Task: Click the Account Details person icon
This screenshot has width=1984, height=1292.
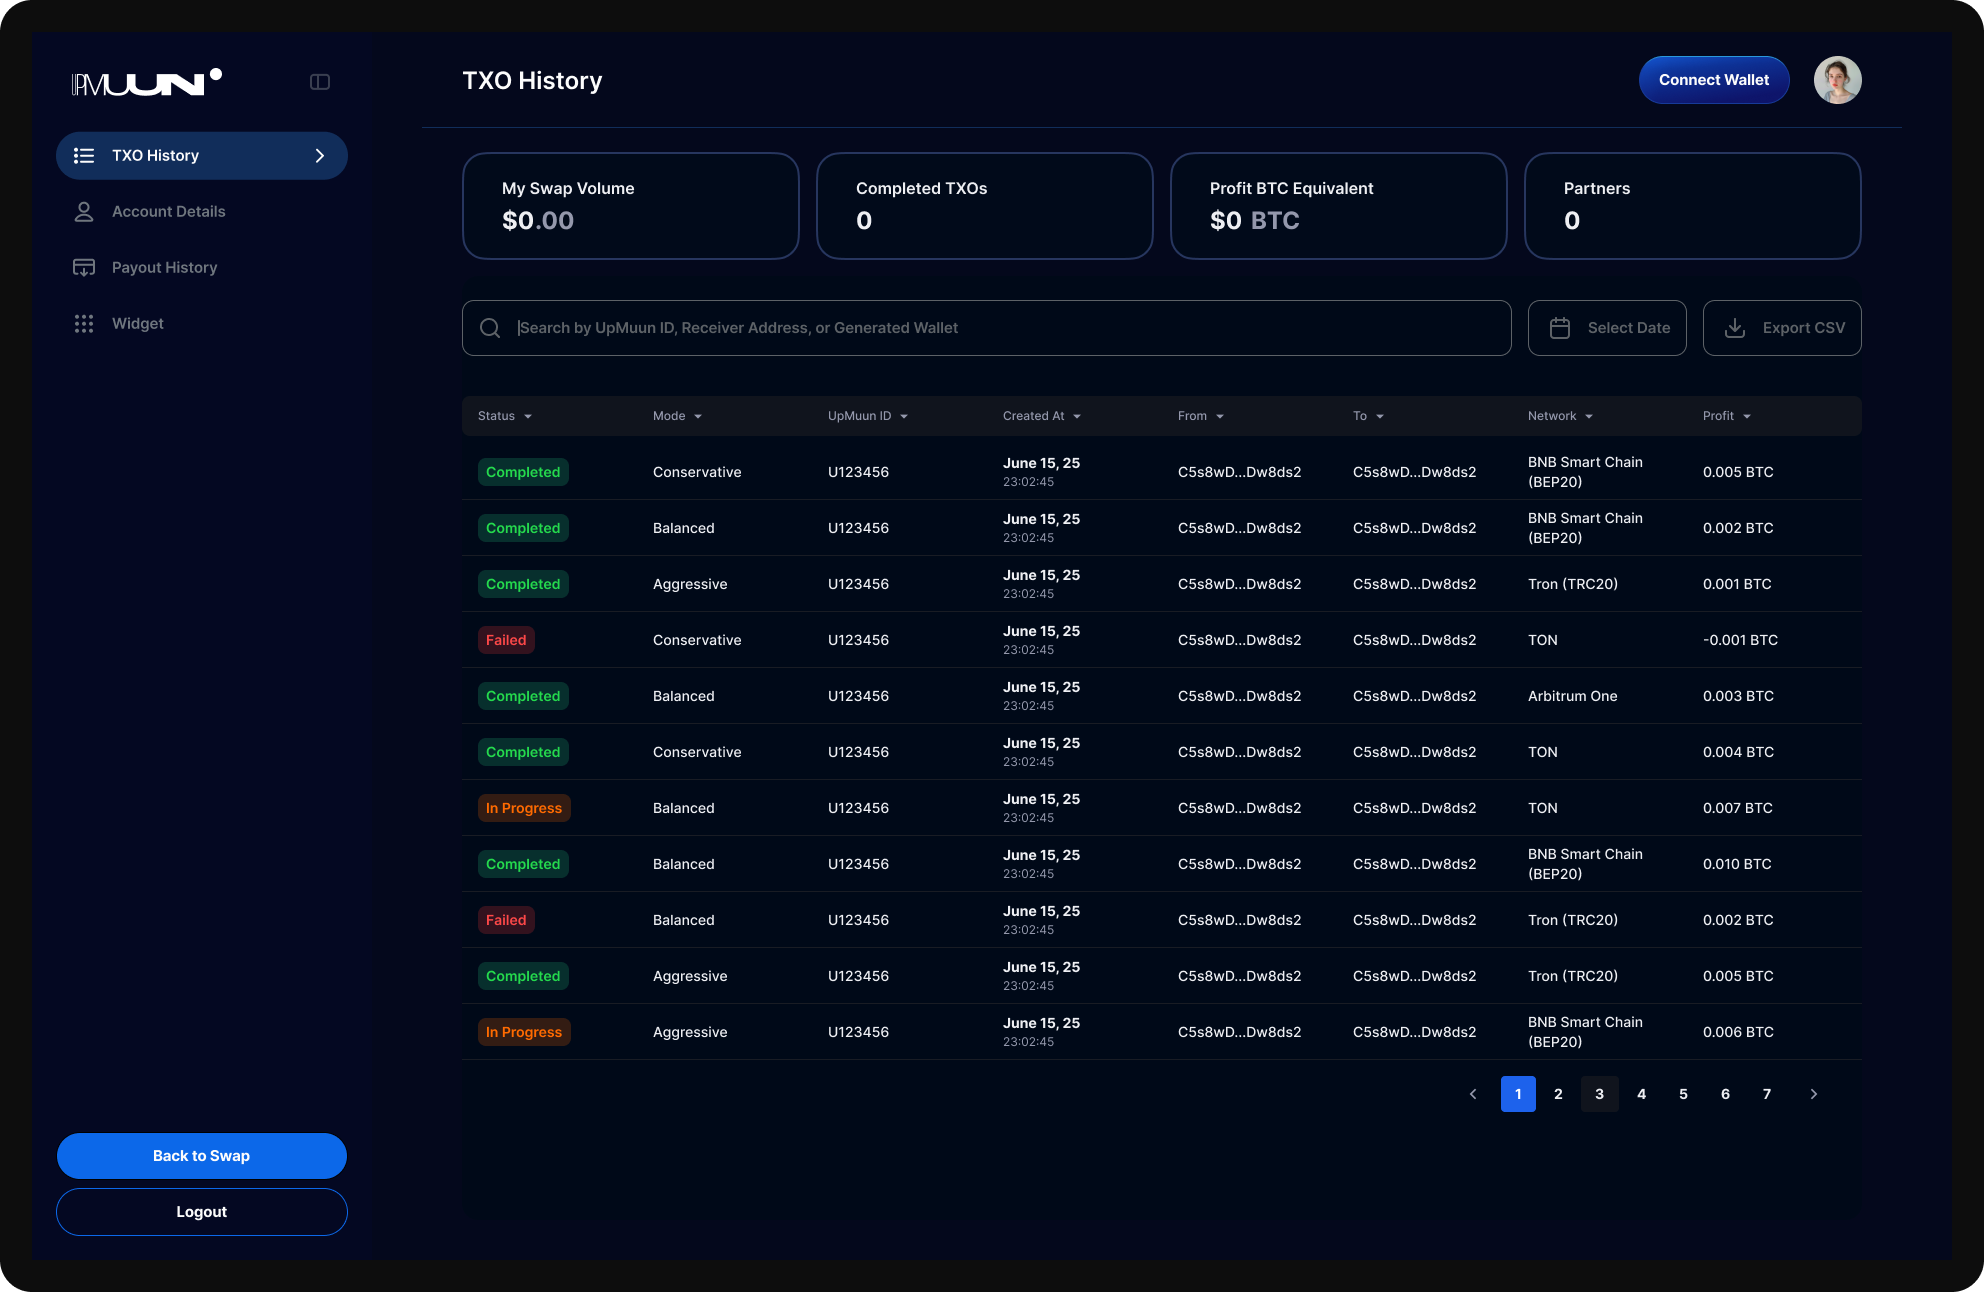Action: pyautogui.click(x=84, y=212)
